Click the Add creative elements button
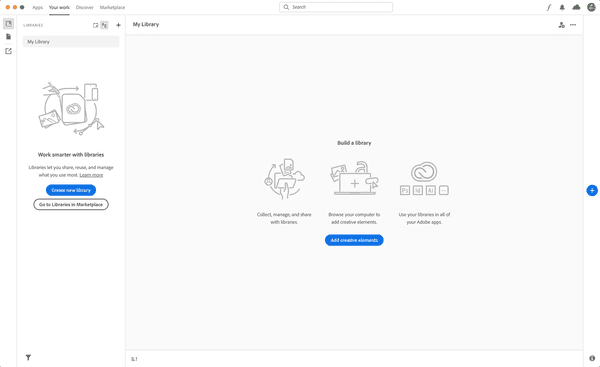The height and width of the screenshot is (367, 600). (x=354, y=240)
